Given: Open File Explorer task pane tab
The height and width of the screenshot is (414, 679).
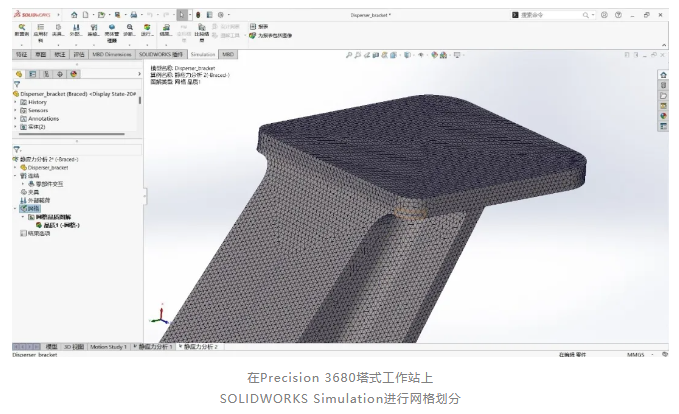Looking at the screenshot, I should click(x=663, y=96).
